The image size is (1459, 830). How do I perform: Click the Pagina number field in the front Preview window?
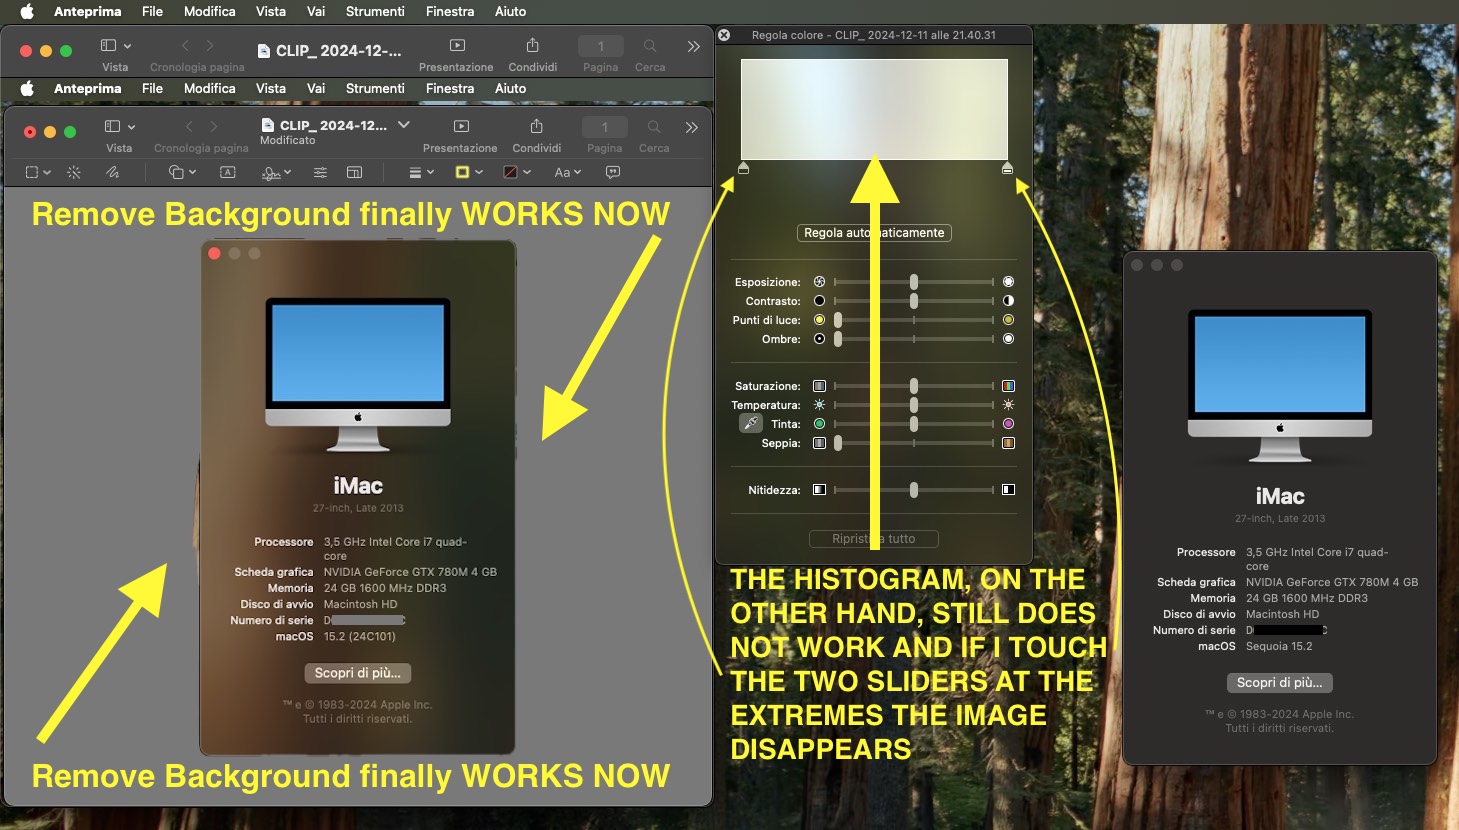coord(605,127)
